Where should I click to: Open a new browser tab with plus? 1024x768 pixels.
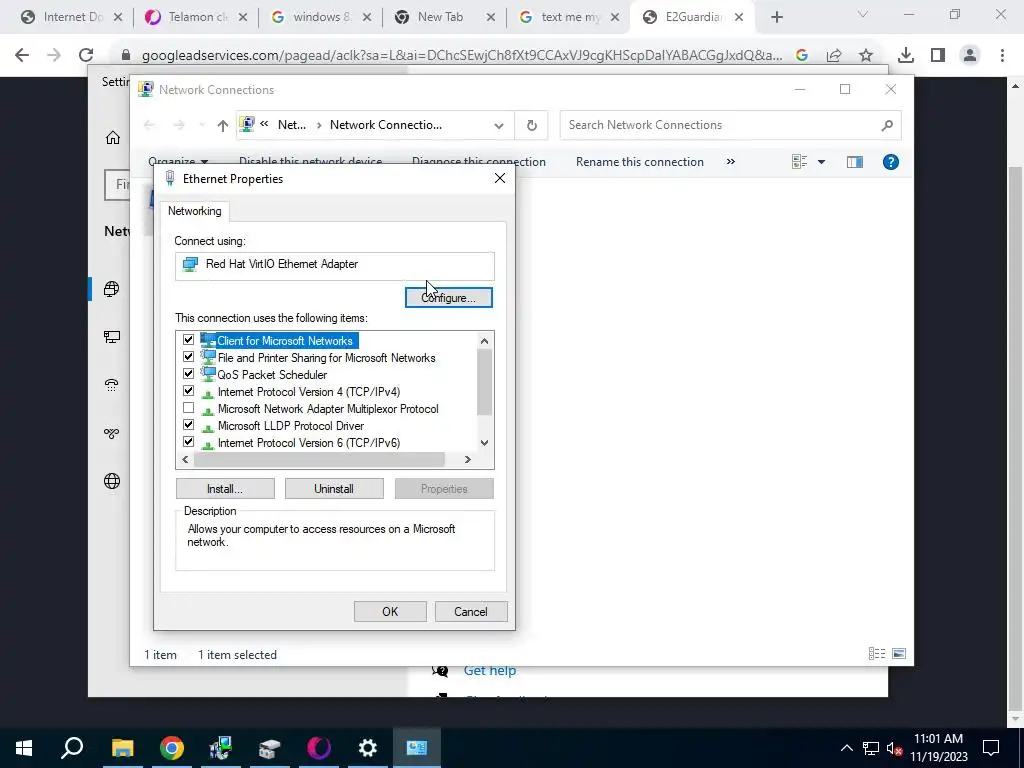[x=776, y=18]
